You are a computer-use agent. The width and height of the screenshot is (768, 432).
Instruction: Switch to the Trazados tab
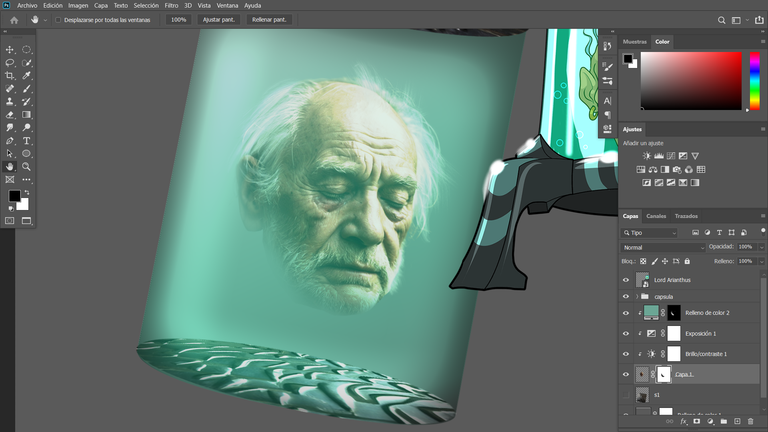click(x=686, y=216)
